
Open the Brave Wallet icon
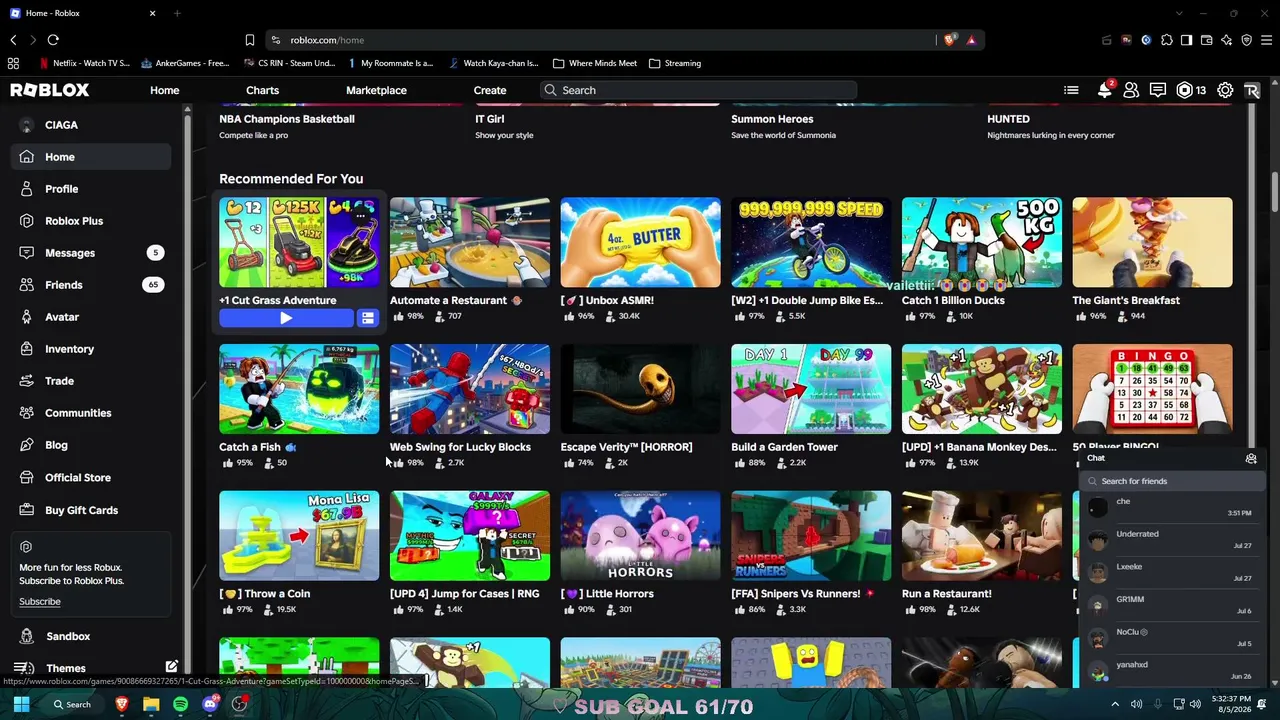pos(1206,40)
